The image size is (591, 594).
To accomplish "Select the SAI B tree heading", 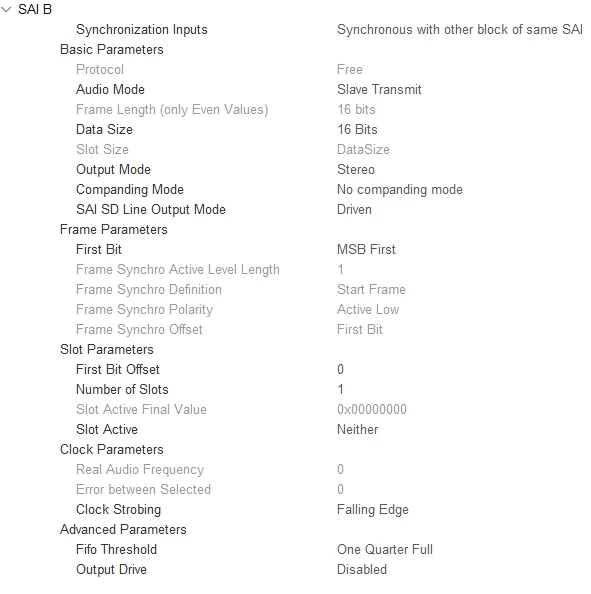I will coord(35,9).
